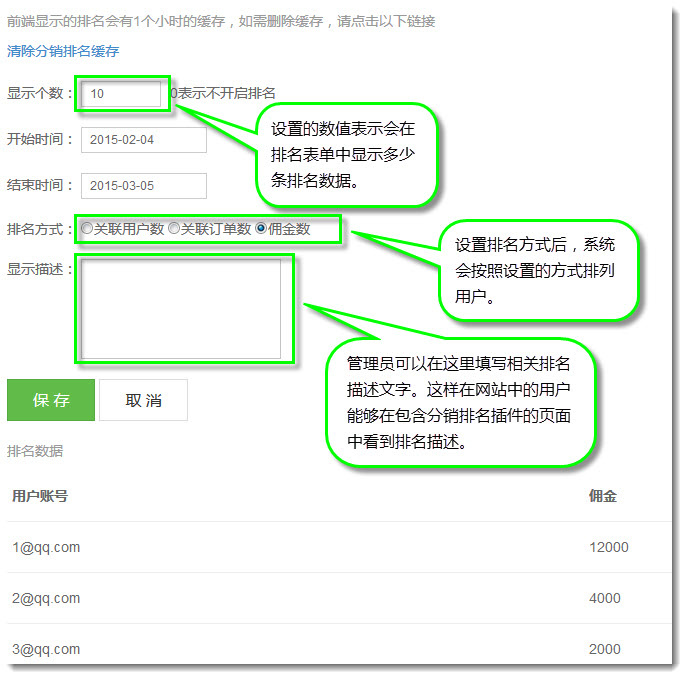Click the 4000 commission value
This screenshot has width=687, height=679.
(604, 598)
